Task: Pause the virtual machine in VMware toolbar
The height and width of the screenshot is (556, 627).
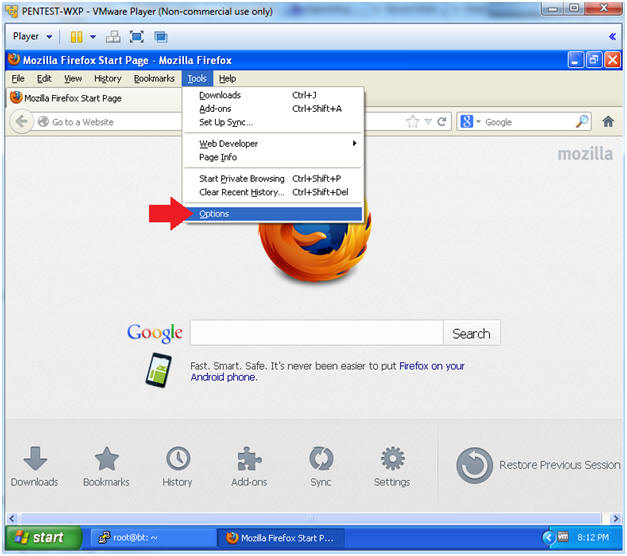Action: [x=76, y=37]
